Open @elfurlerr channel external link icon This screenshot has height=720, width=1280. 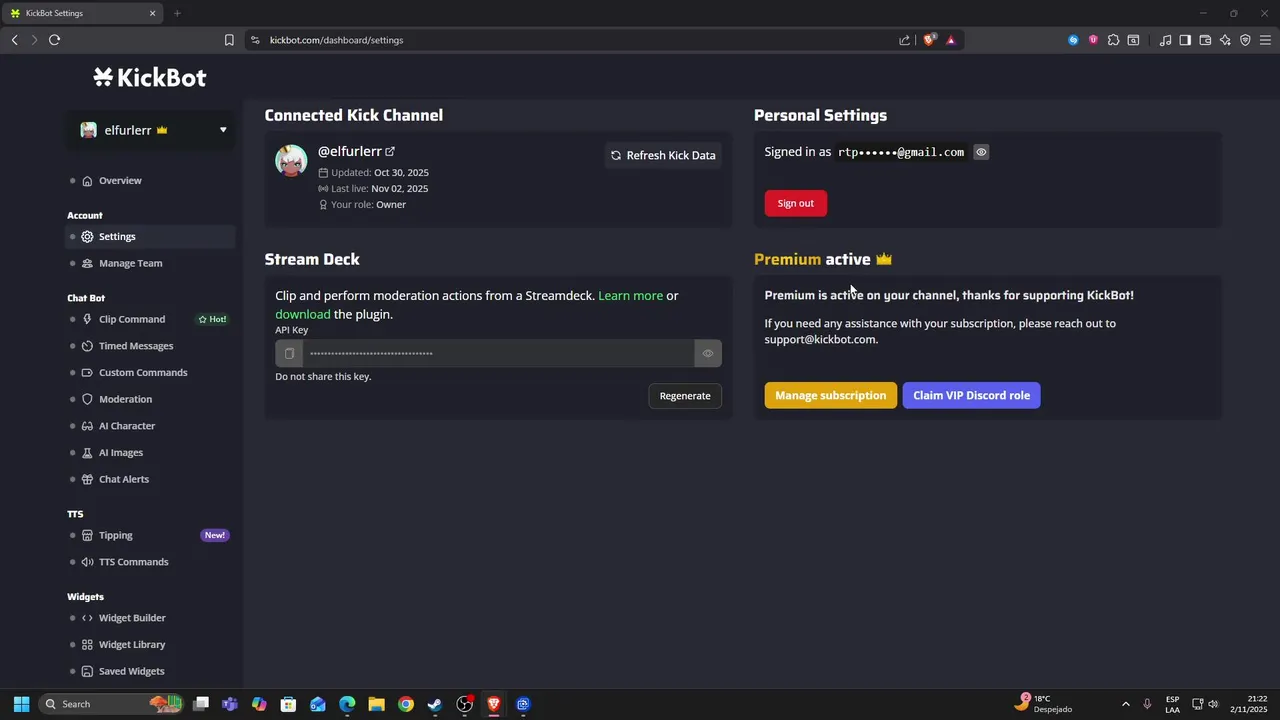click(x=390, y=152)
